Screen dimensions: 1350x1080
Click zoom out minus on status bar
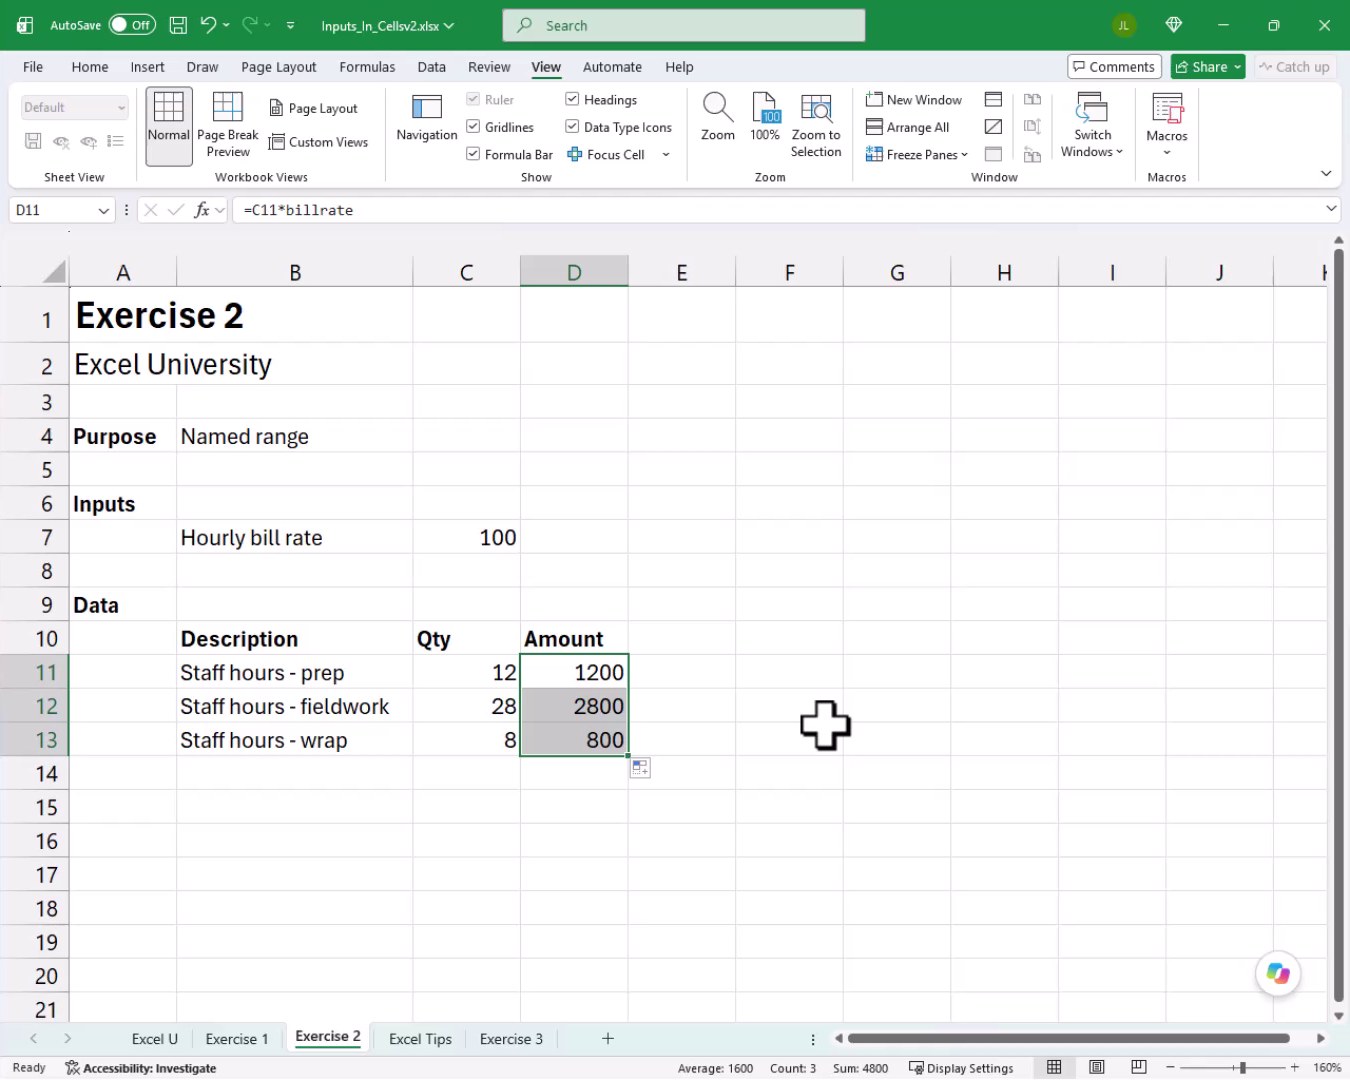click(x=1170, y=1068)
